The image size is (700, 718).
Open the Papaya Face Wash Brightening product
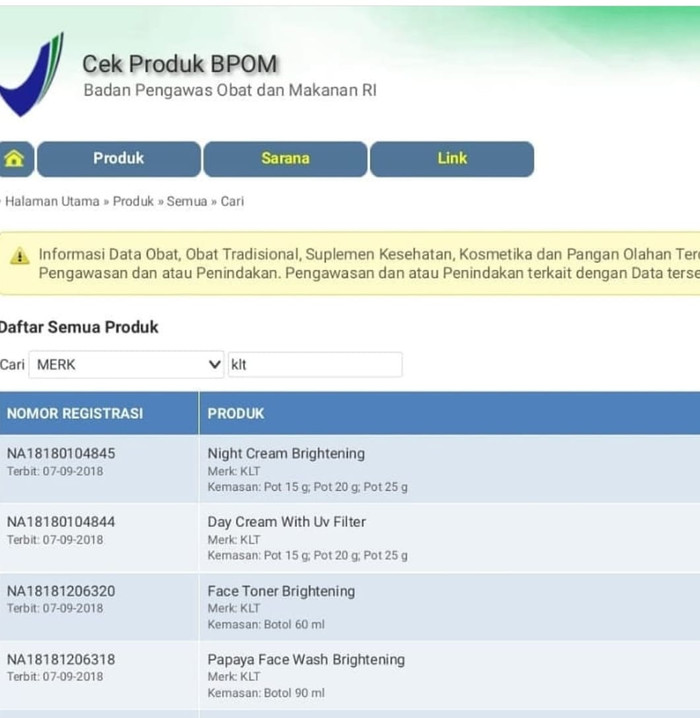point(306,659)
